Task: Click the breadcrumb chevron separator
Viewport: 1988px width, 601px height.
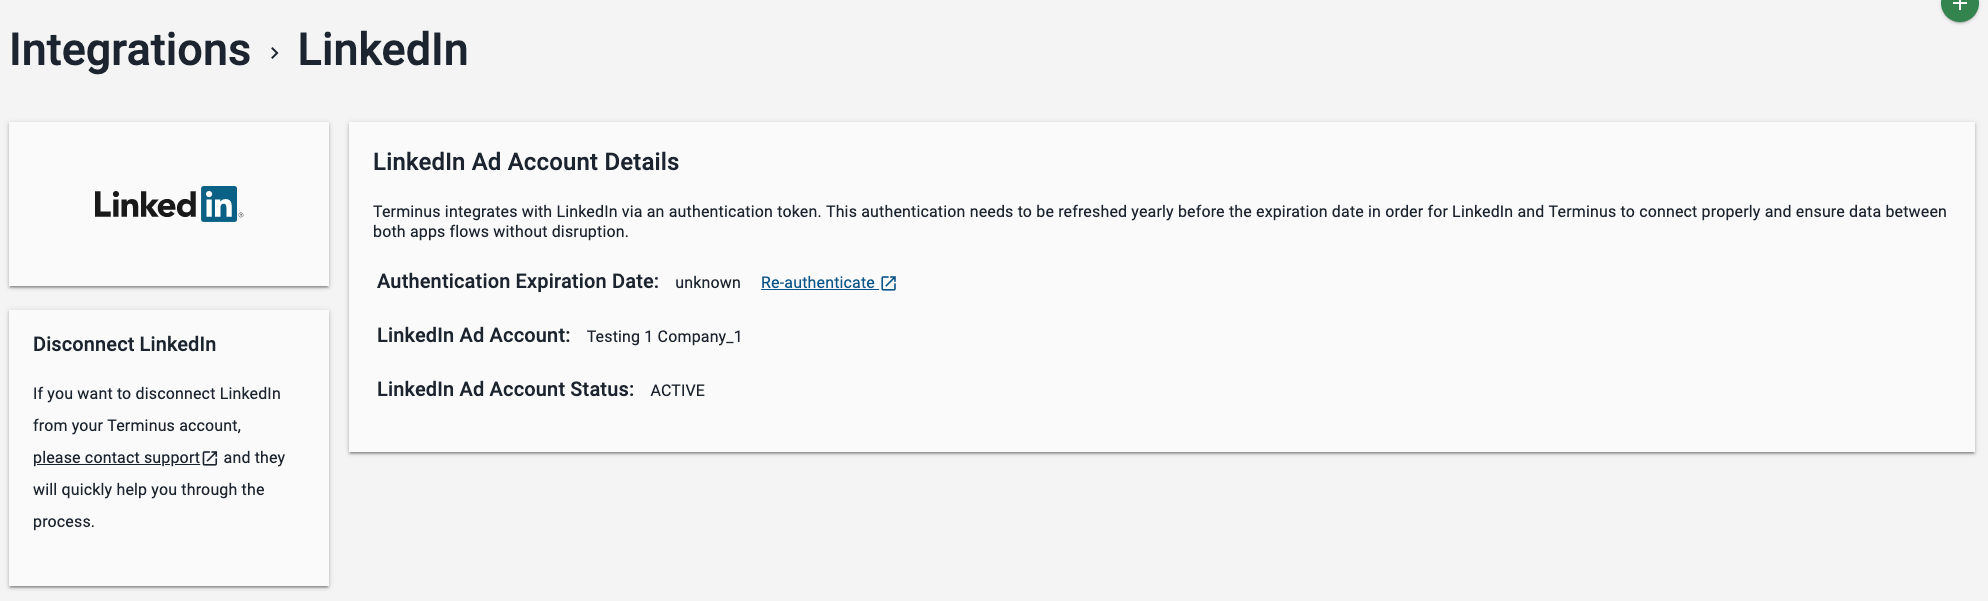Action: [x=274, y=53]
